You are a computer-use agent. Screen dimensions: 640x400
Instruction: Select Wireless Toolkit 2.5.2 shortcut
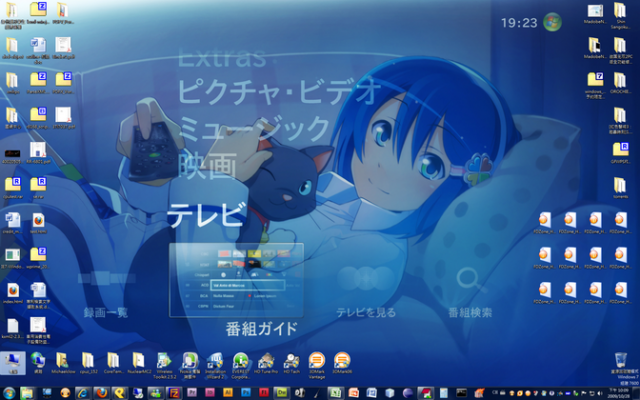[164, 365]
